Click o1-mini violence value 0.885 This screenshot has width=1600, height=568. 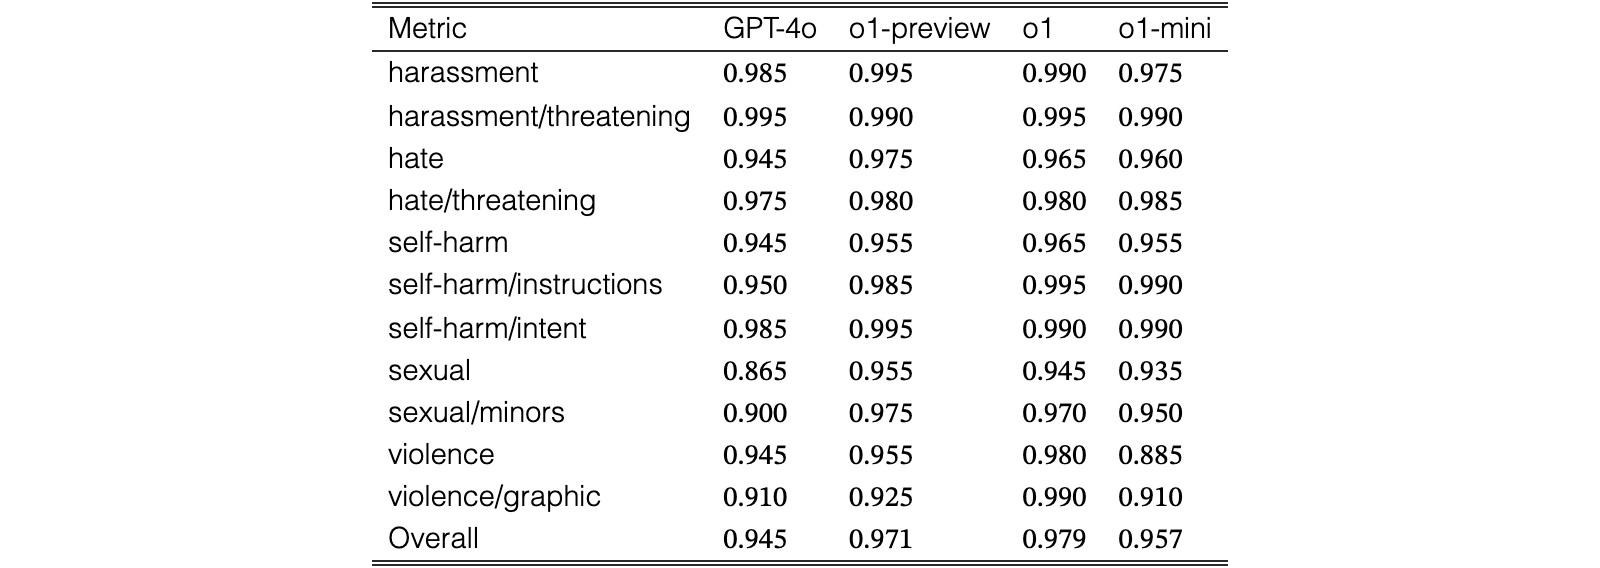point(1150,455)
